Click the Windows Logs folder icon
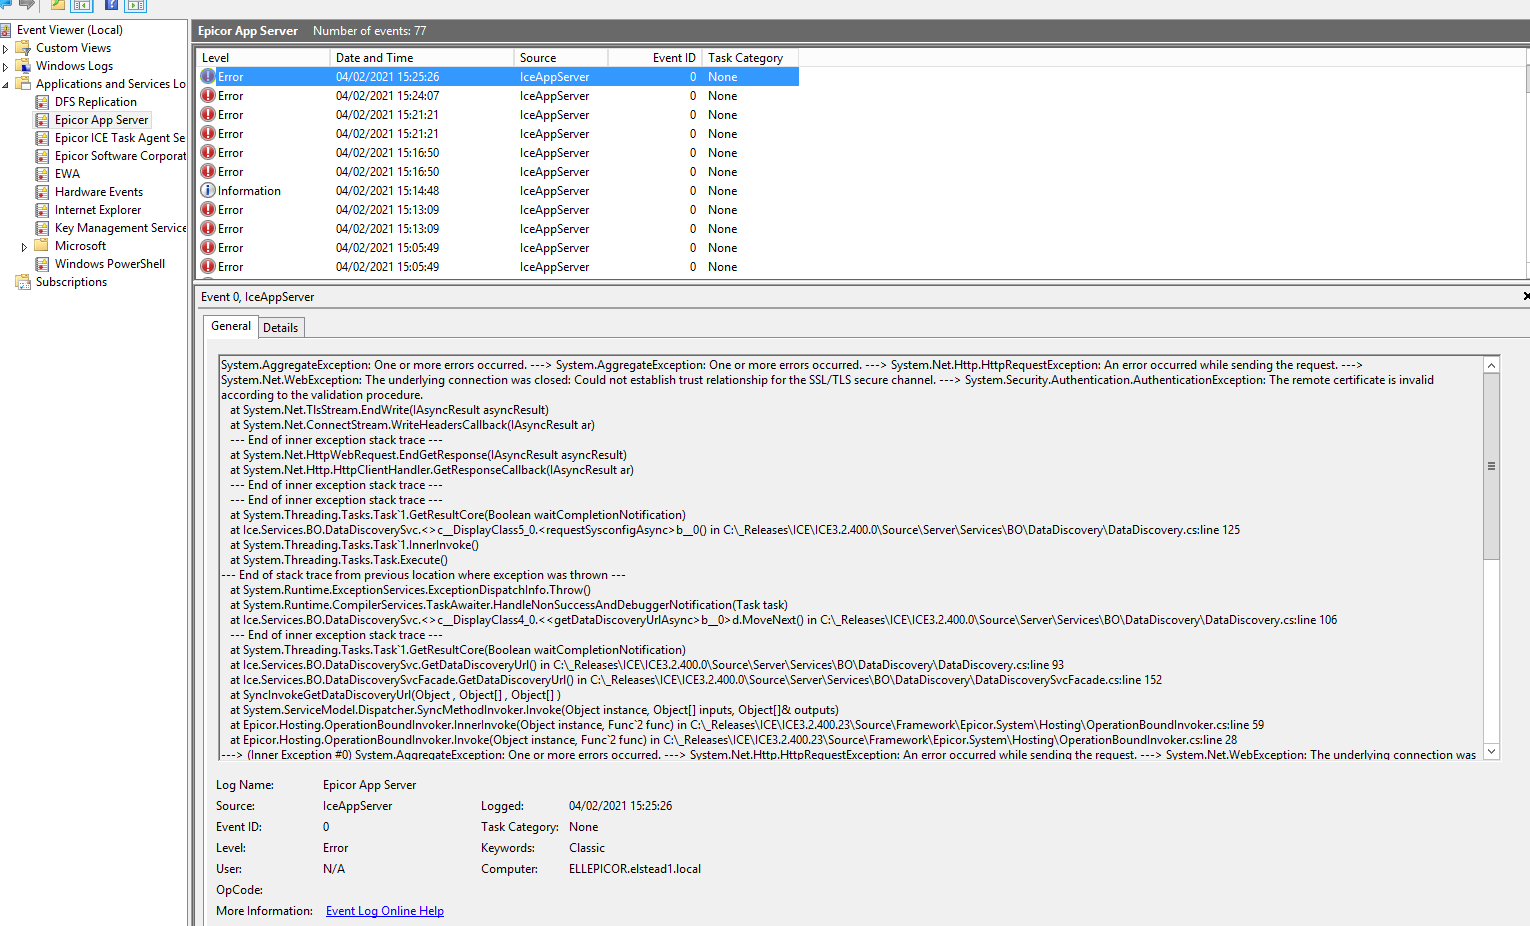The image size is (1530, 926). pyautogui.click(x=23, y=66)
